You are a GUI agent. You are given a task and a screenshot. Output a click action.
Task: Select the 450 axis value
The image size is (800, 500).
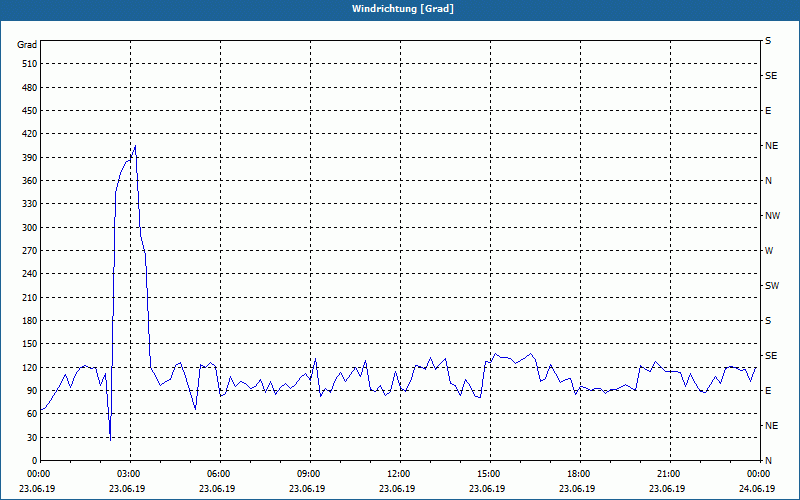(x=30, y=111)
